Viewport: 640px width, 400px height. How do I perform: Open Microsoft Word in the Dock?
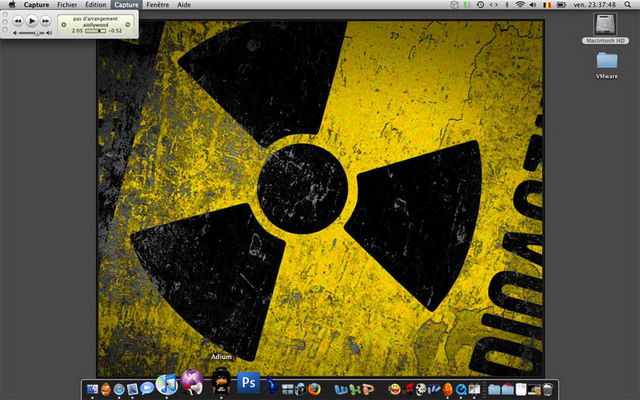[341, 390]
